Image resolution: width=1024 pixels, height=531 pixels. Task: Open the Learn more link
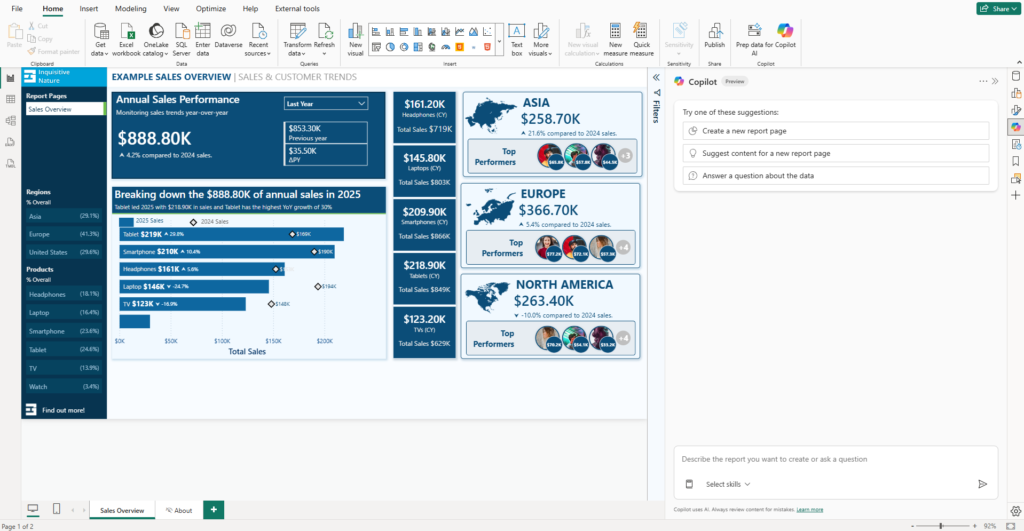pyautogui.click(x=810, y=509)
